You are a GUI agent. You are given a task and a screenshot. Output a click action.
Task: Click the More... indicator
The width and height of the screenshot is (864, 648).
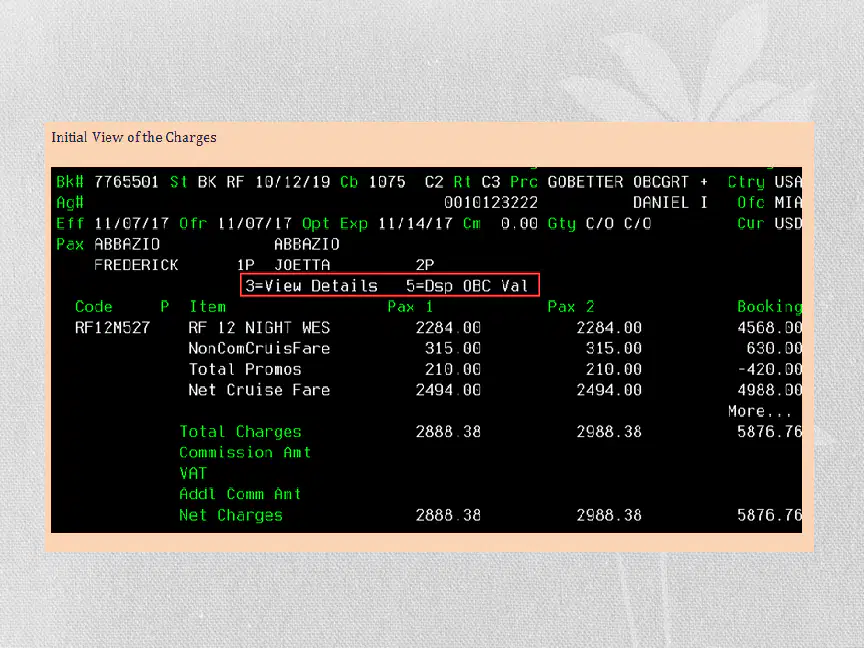[760, 411]
